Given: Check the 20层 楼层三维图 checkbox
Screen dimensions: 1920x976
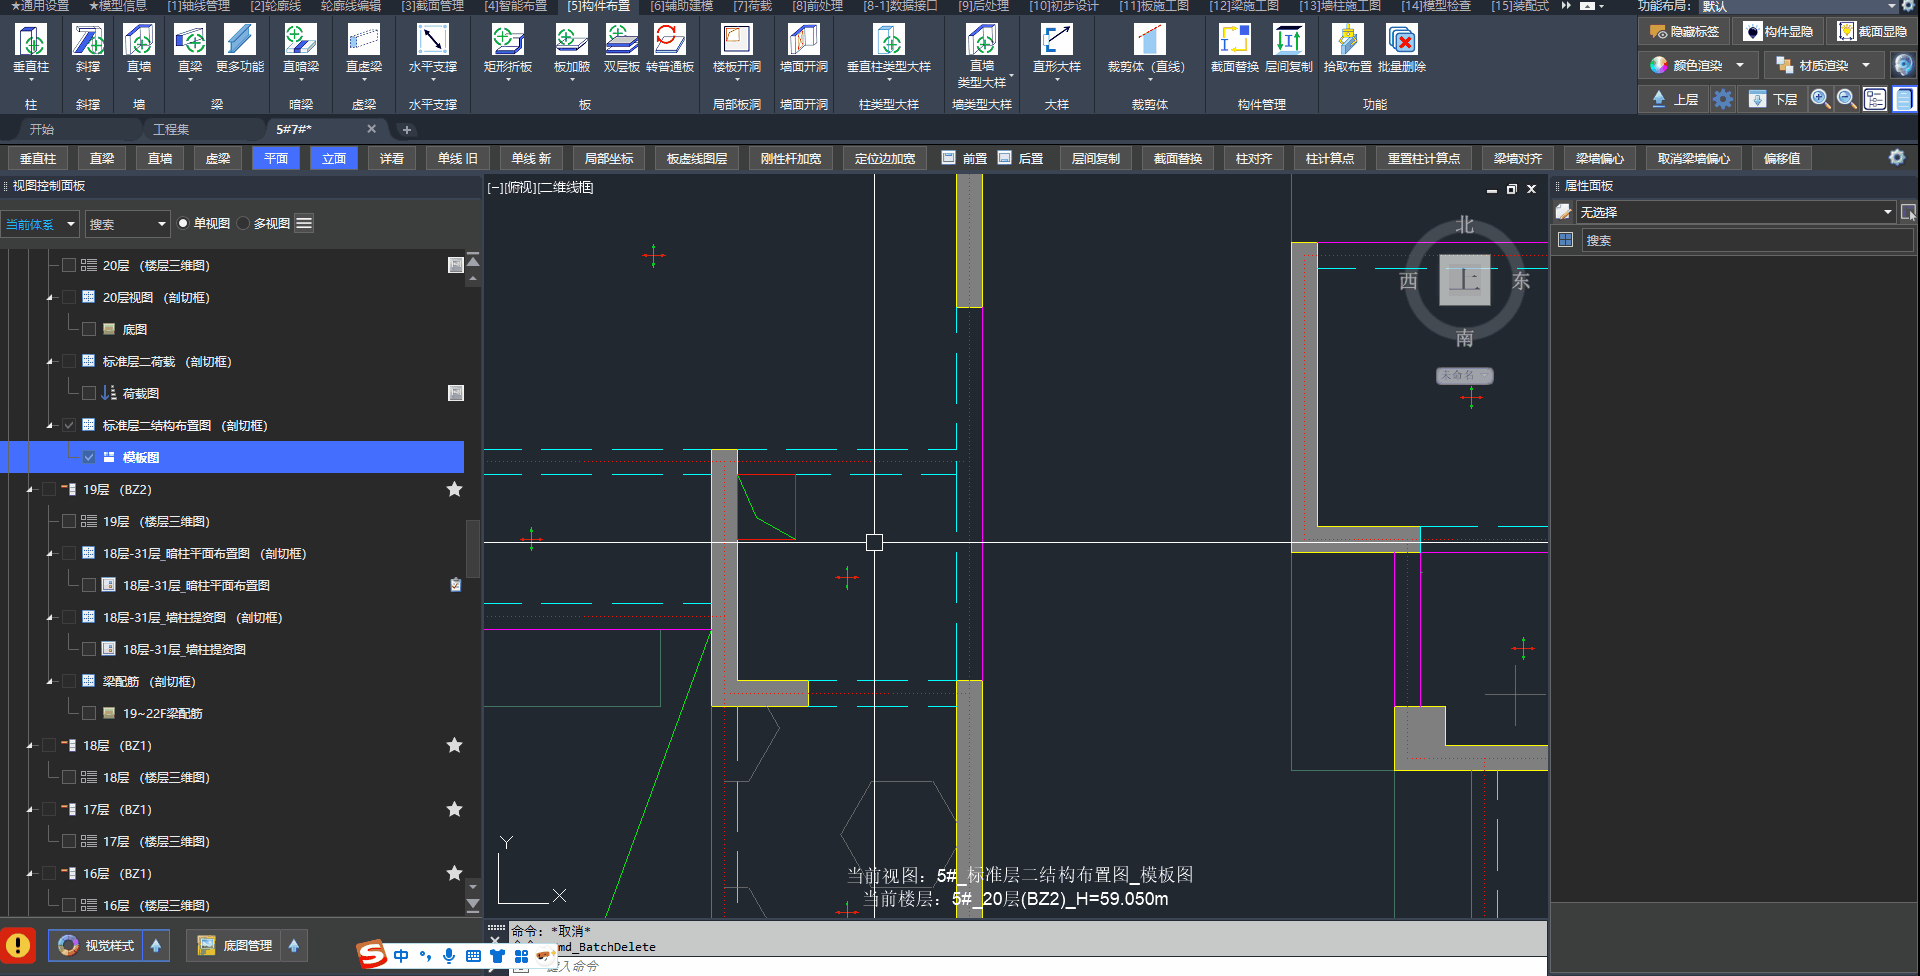Looking at the screenshot, I should 69,266.
